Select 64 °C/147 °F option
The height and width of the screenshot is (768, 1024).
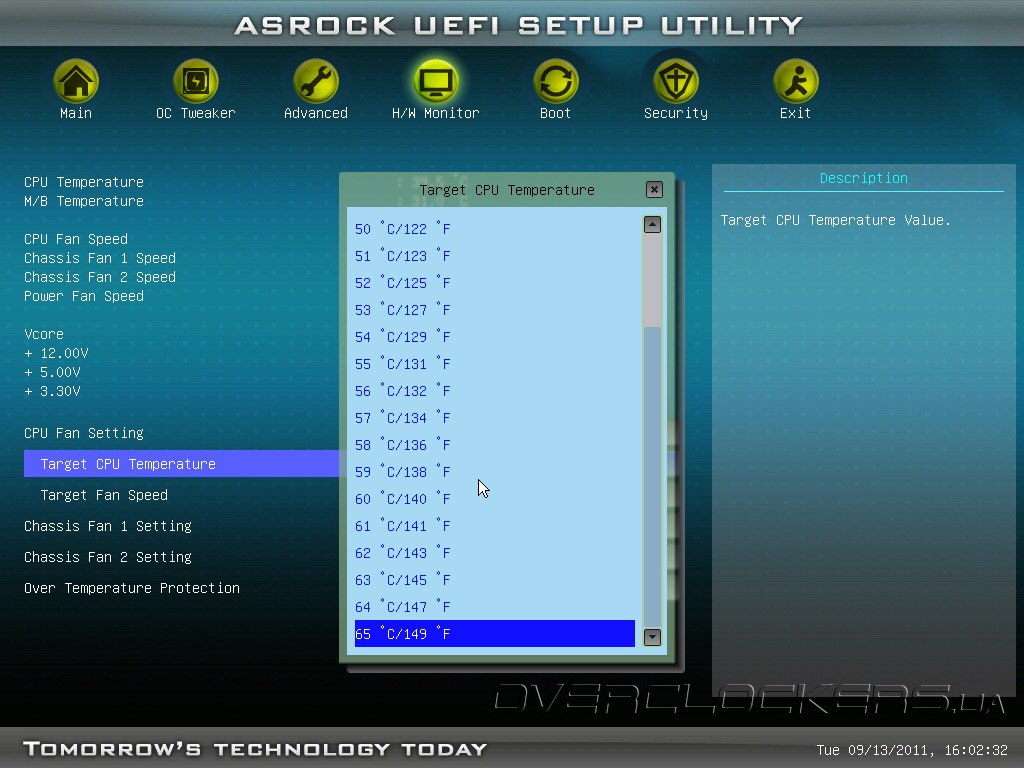494,607
